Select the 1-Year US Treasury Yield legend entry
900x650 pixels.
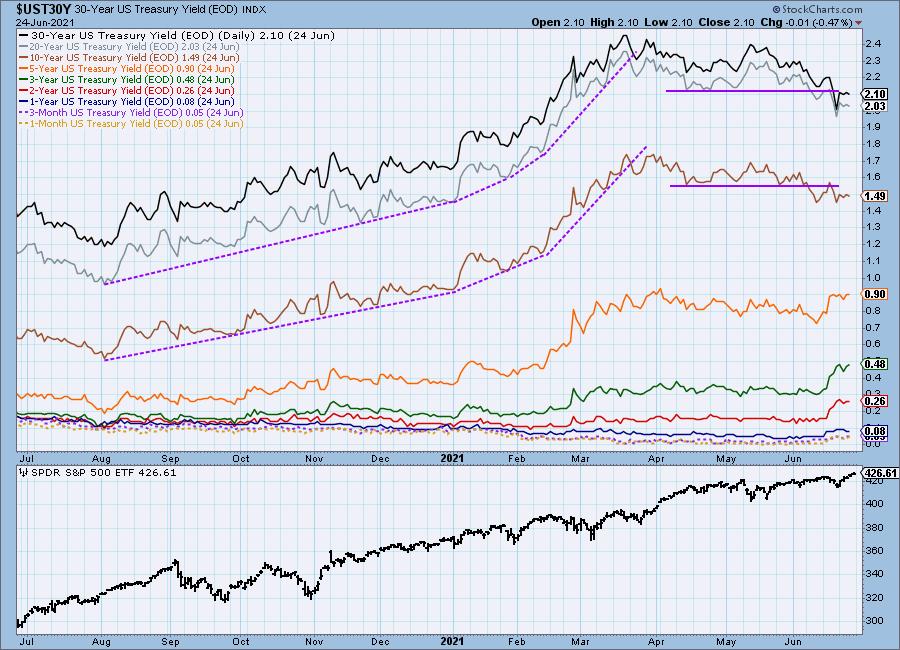pyautogui.click(x=127, y=101)
